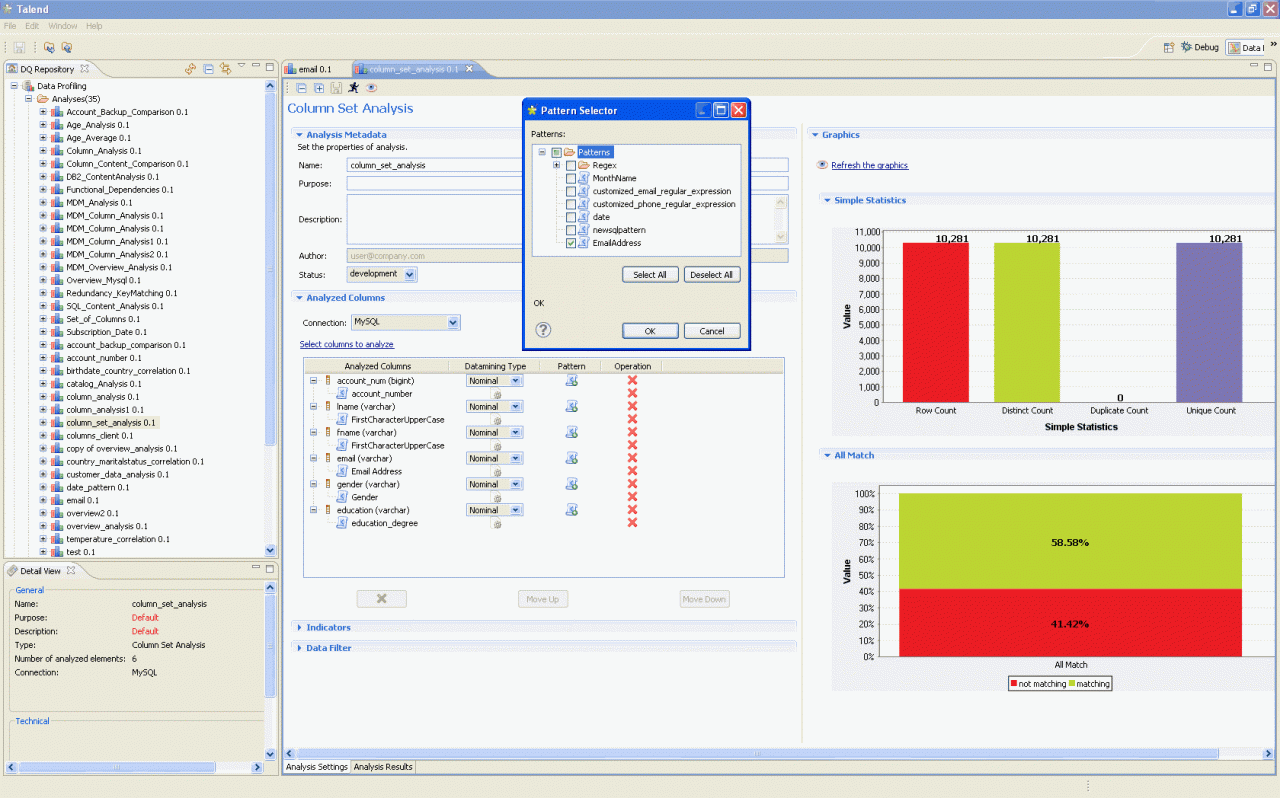Open the Status development dropdown
The width and height of the screenshot is (1280, 798).
410,274
